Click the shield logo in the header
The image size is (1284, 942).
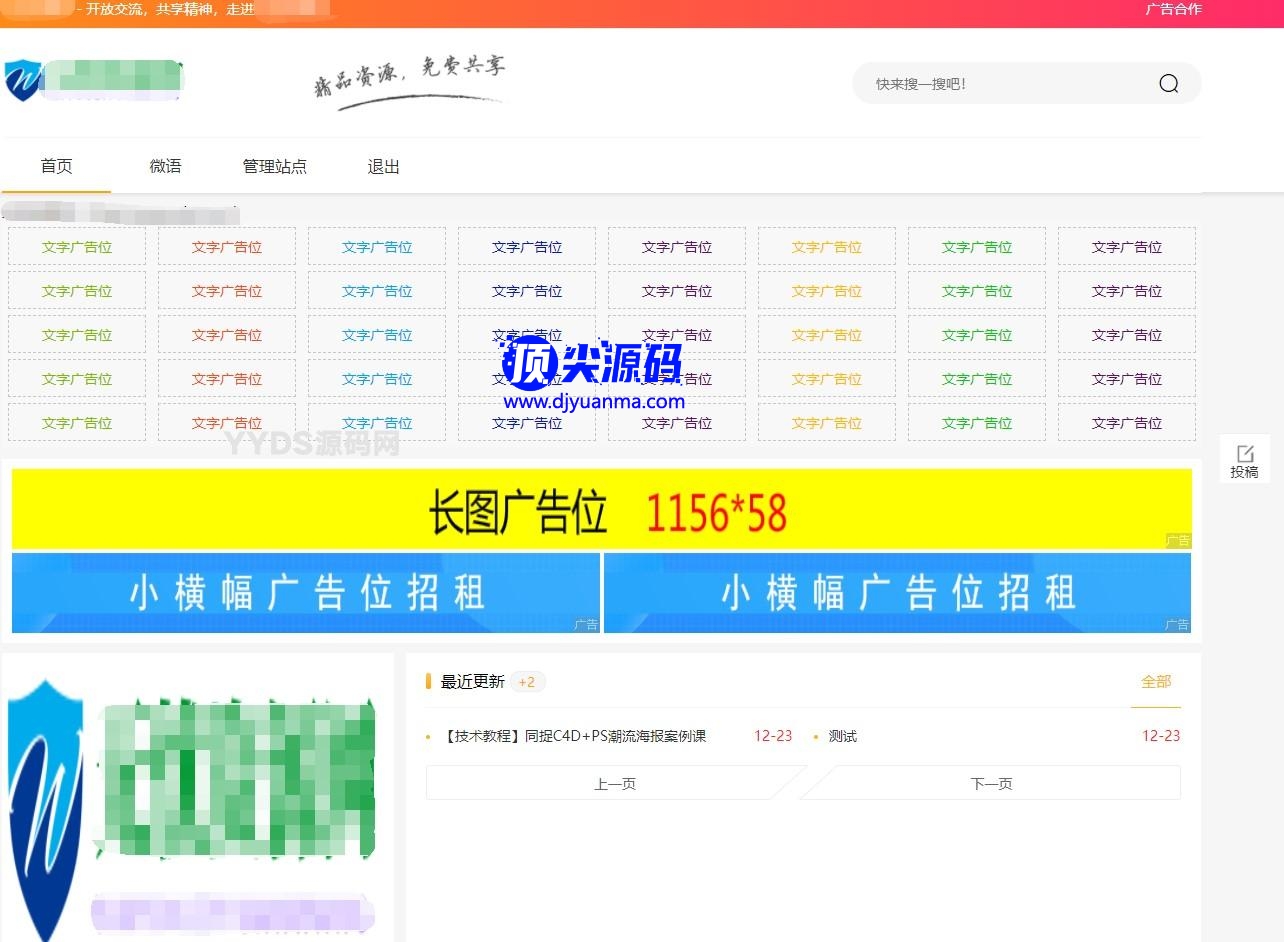click(21, 81)
